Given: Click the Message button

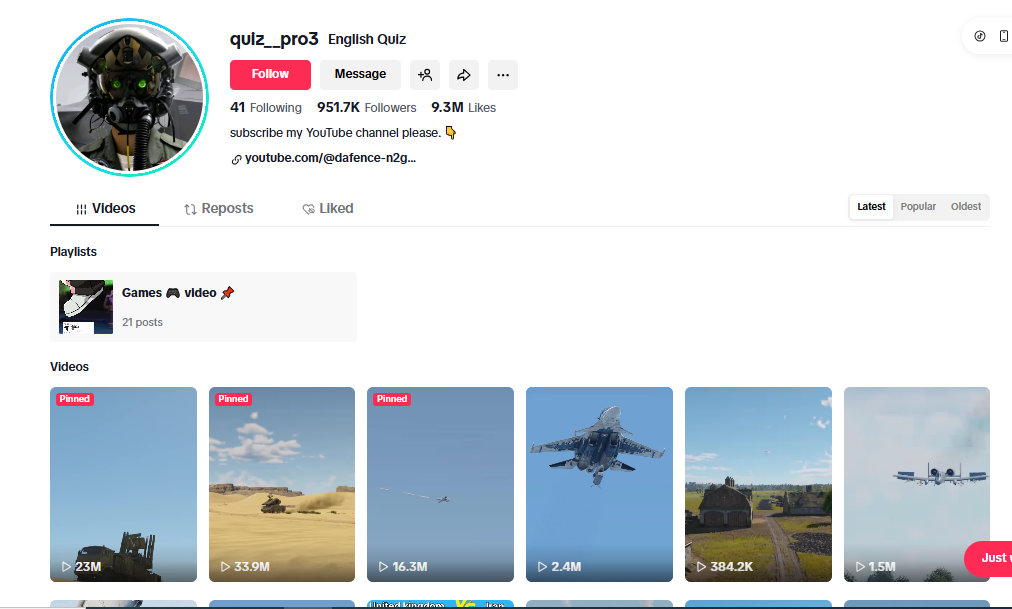Looking at the screenshot, I should (360, 75).
